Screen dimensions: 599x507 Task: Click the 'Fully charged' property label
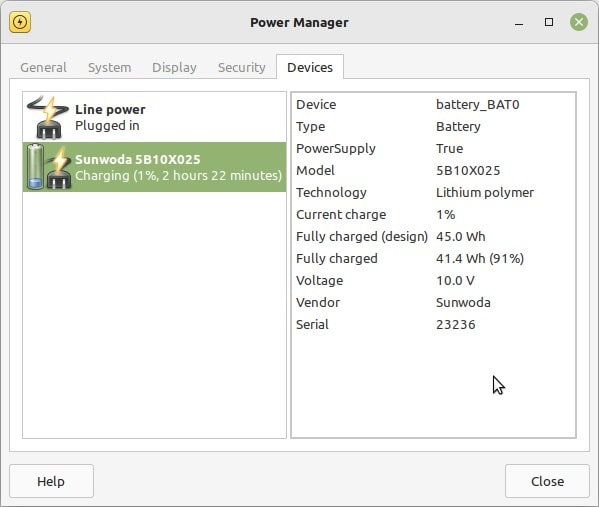pos(337,259)
